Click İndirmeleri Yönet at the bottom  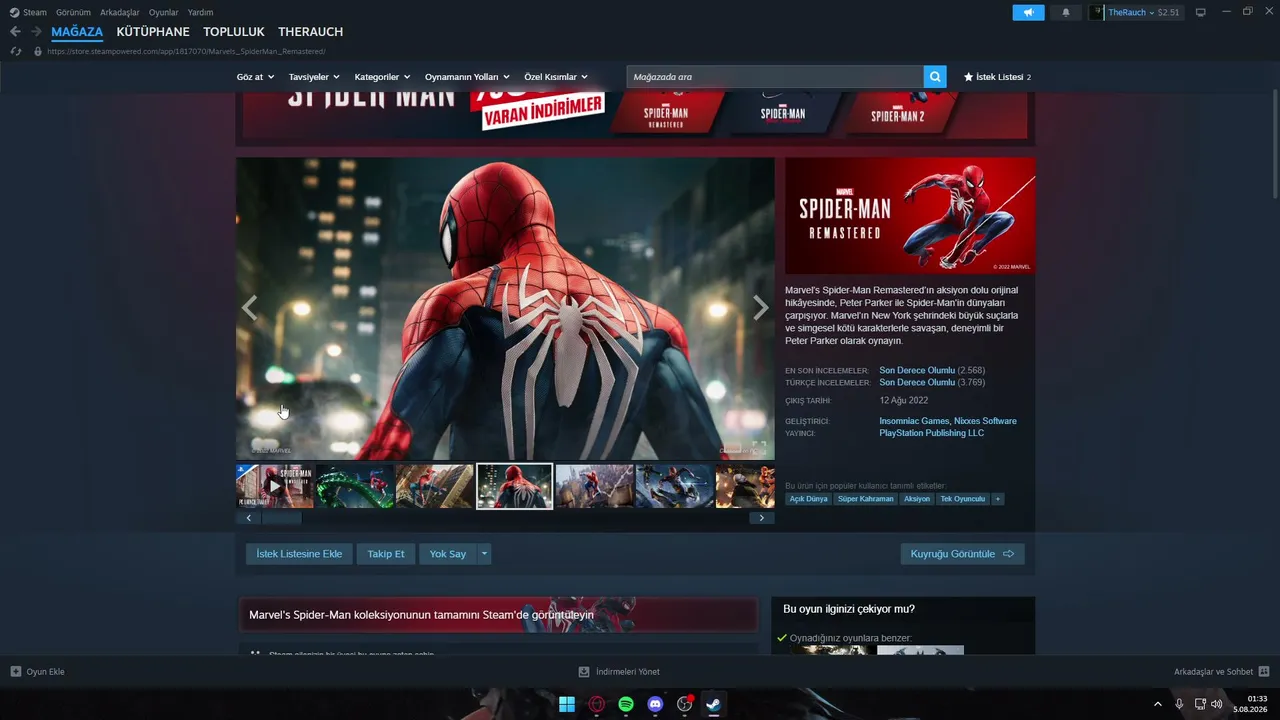tap(619, 672)
